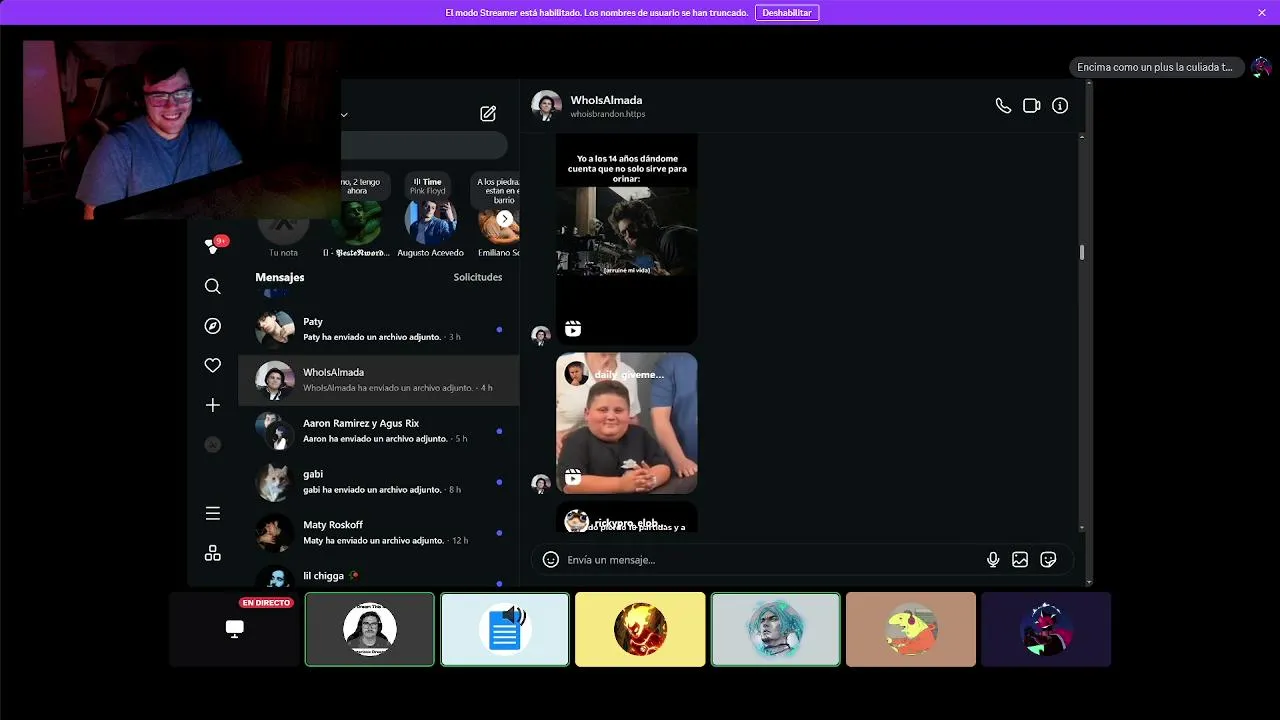Select the long-haired avatar call participant tile
Image resolution: width=1280 pixels, height=720 pixels.
(370, 629)
